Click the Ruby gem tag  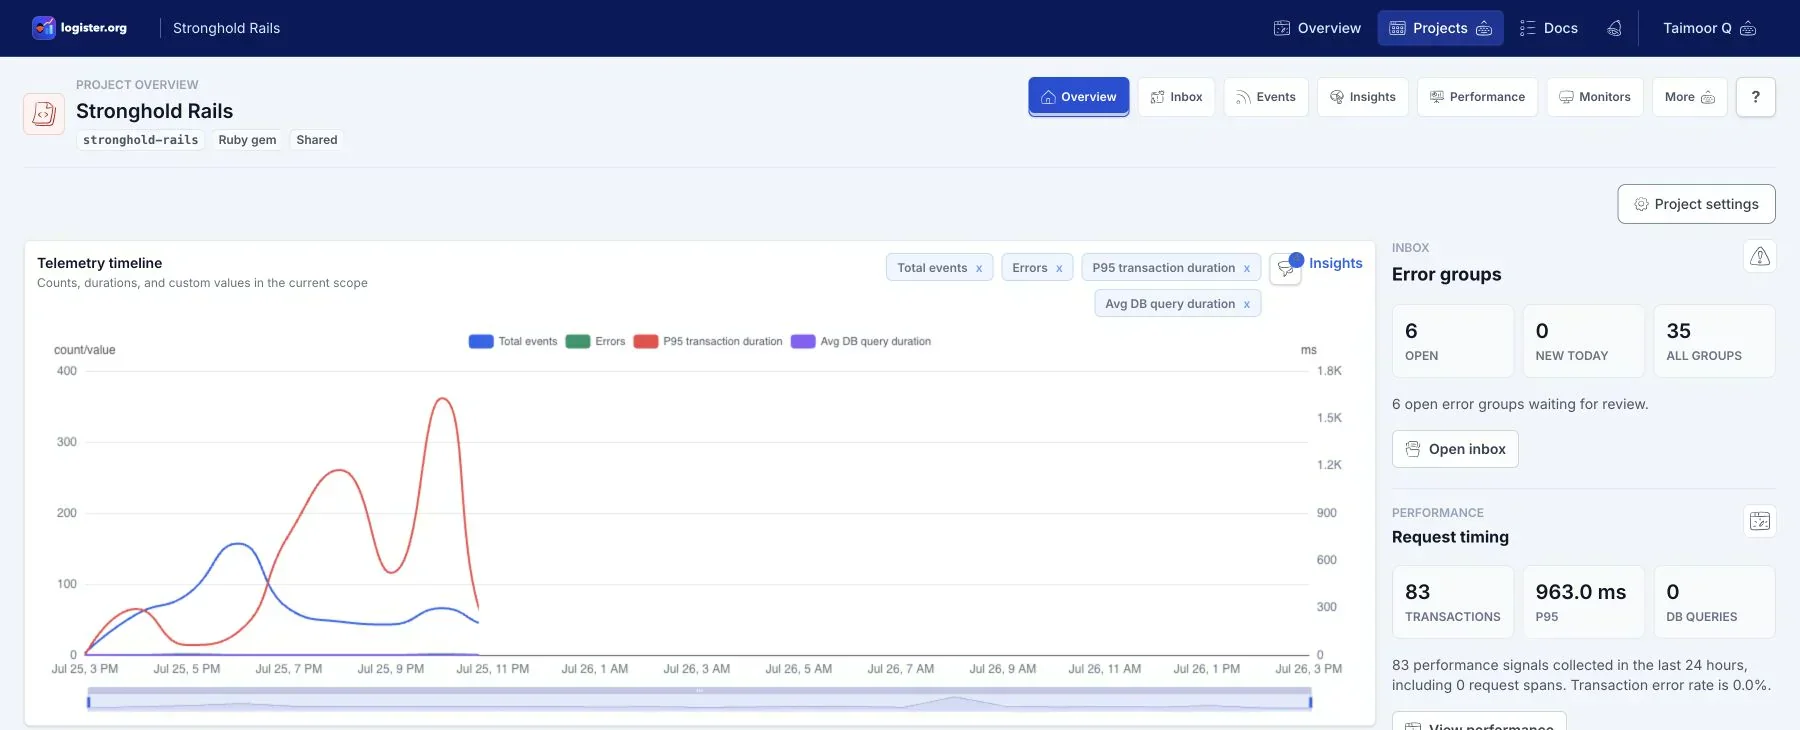[247, 140]
